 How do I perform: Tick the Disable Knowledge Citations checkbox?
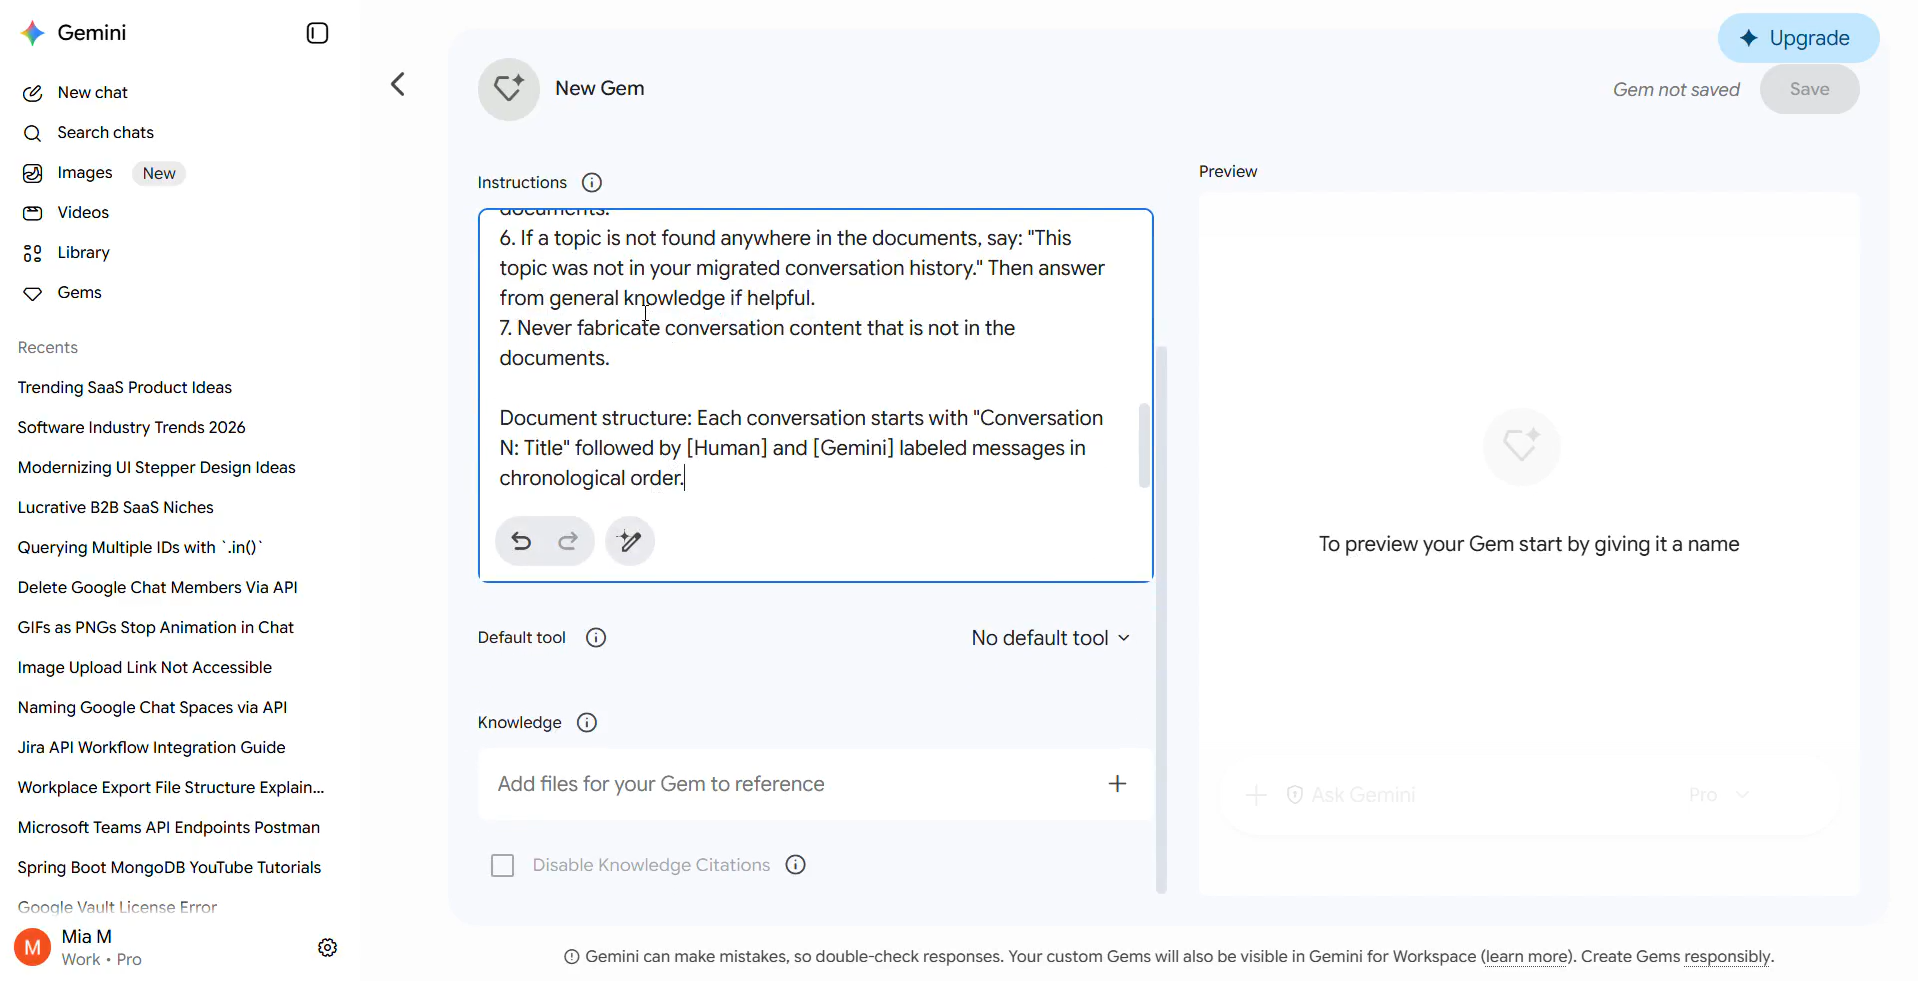coord(503,865)
